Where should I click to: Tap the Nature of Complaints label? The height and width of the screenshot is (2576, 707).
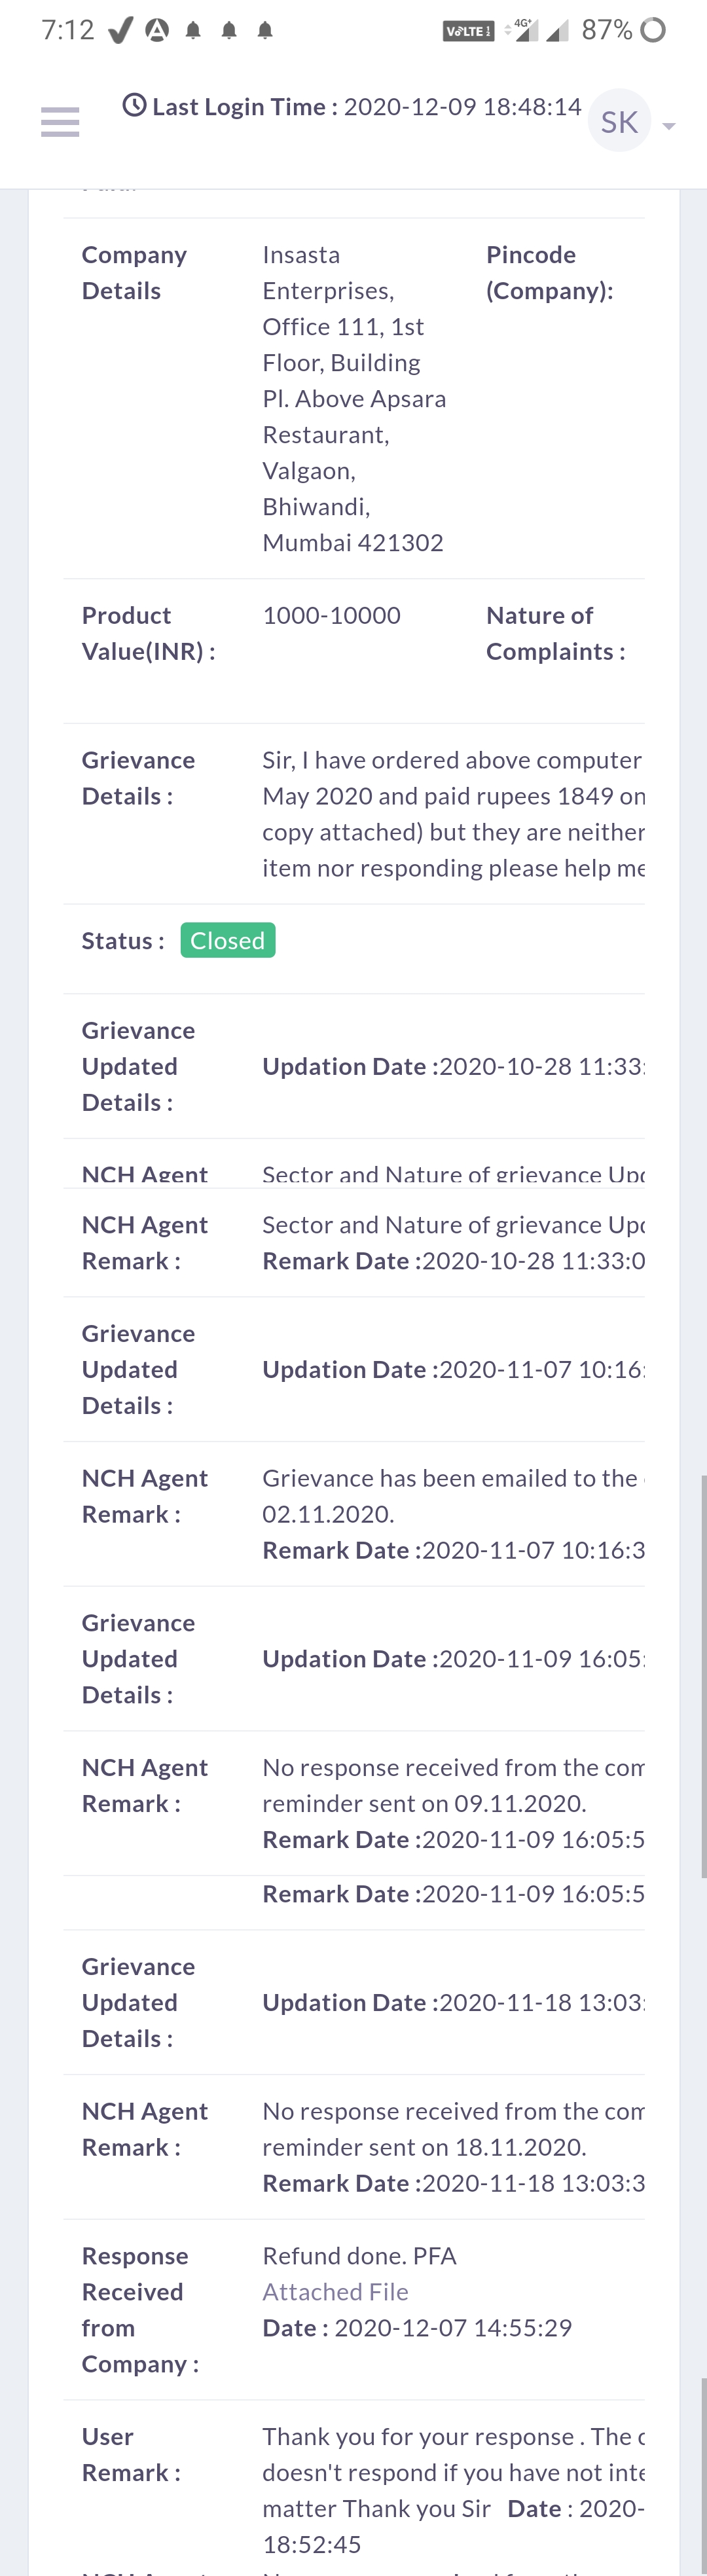point(555,633)
